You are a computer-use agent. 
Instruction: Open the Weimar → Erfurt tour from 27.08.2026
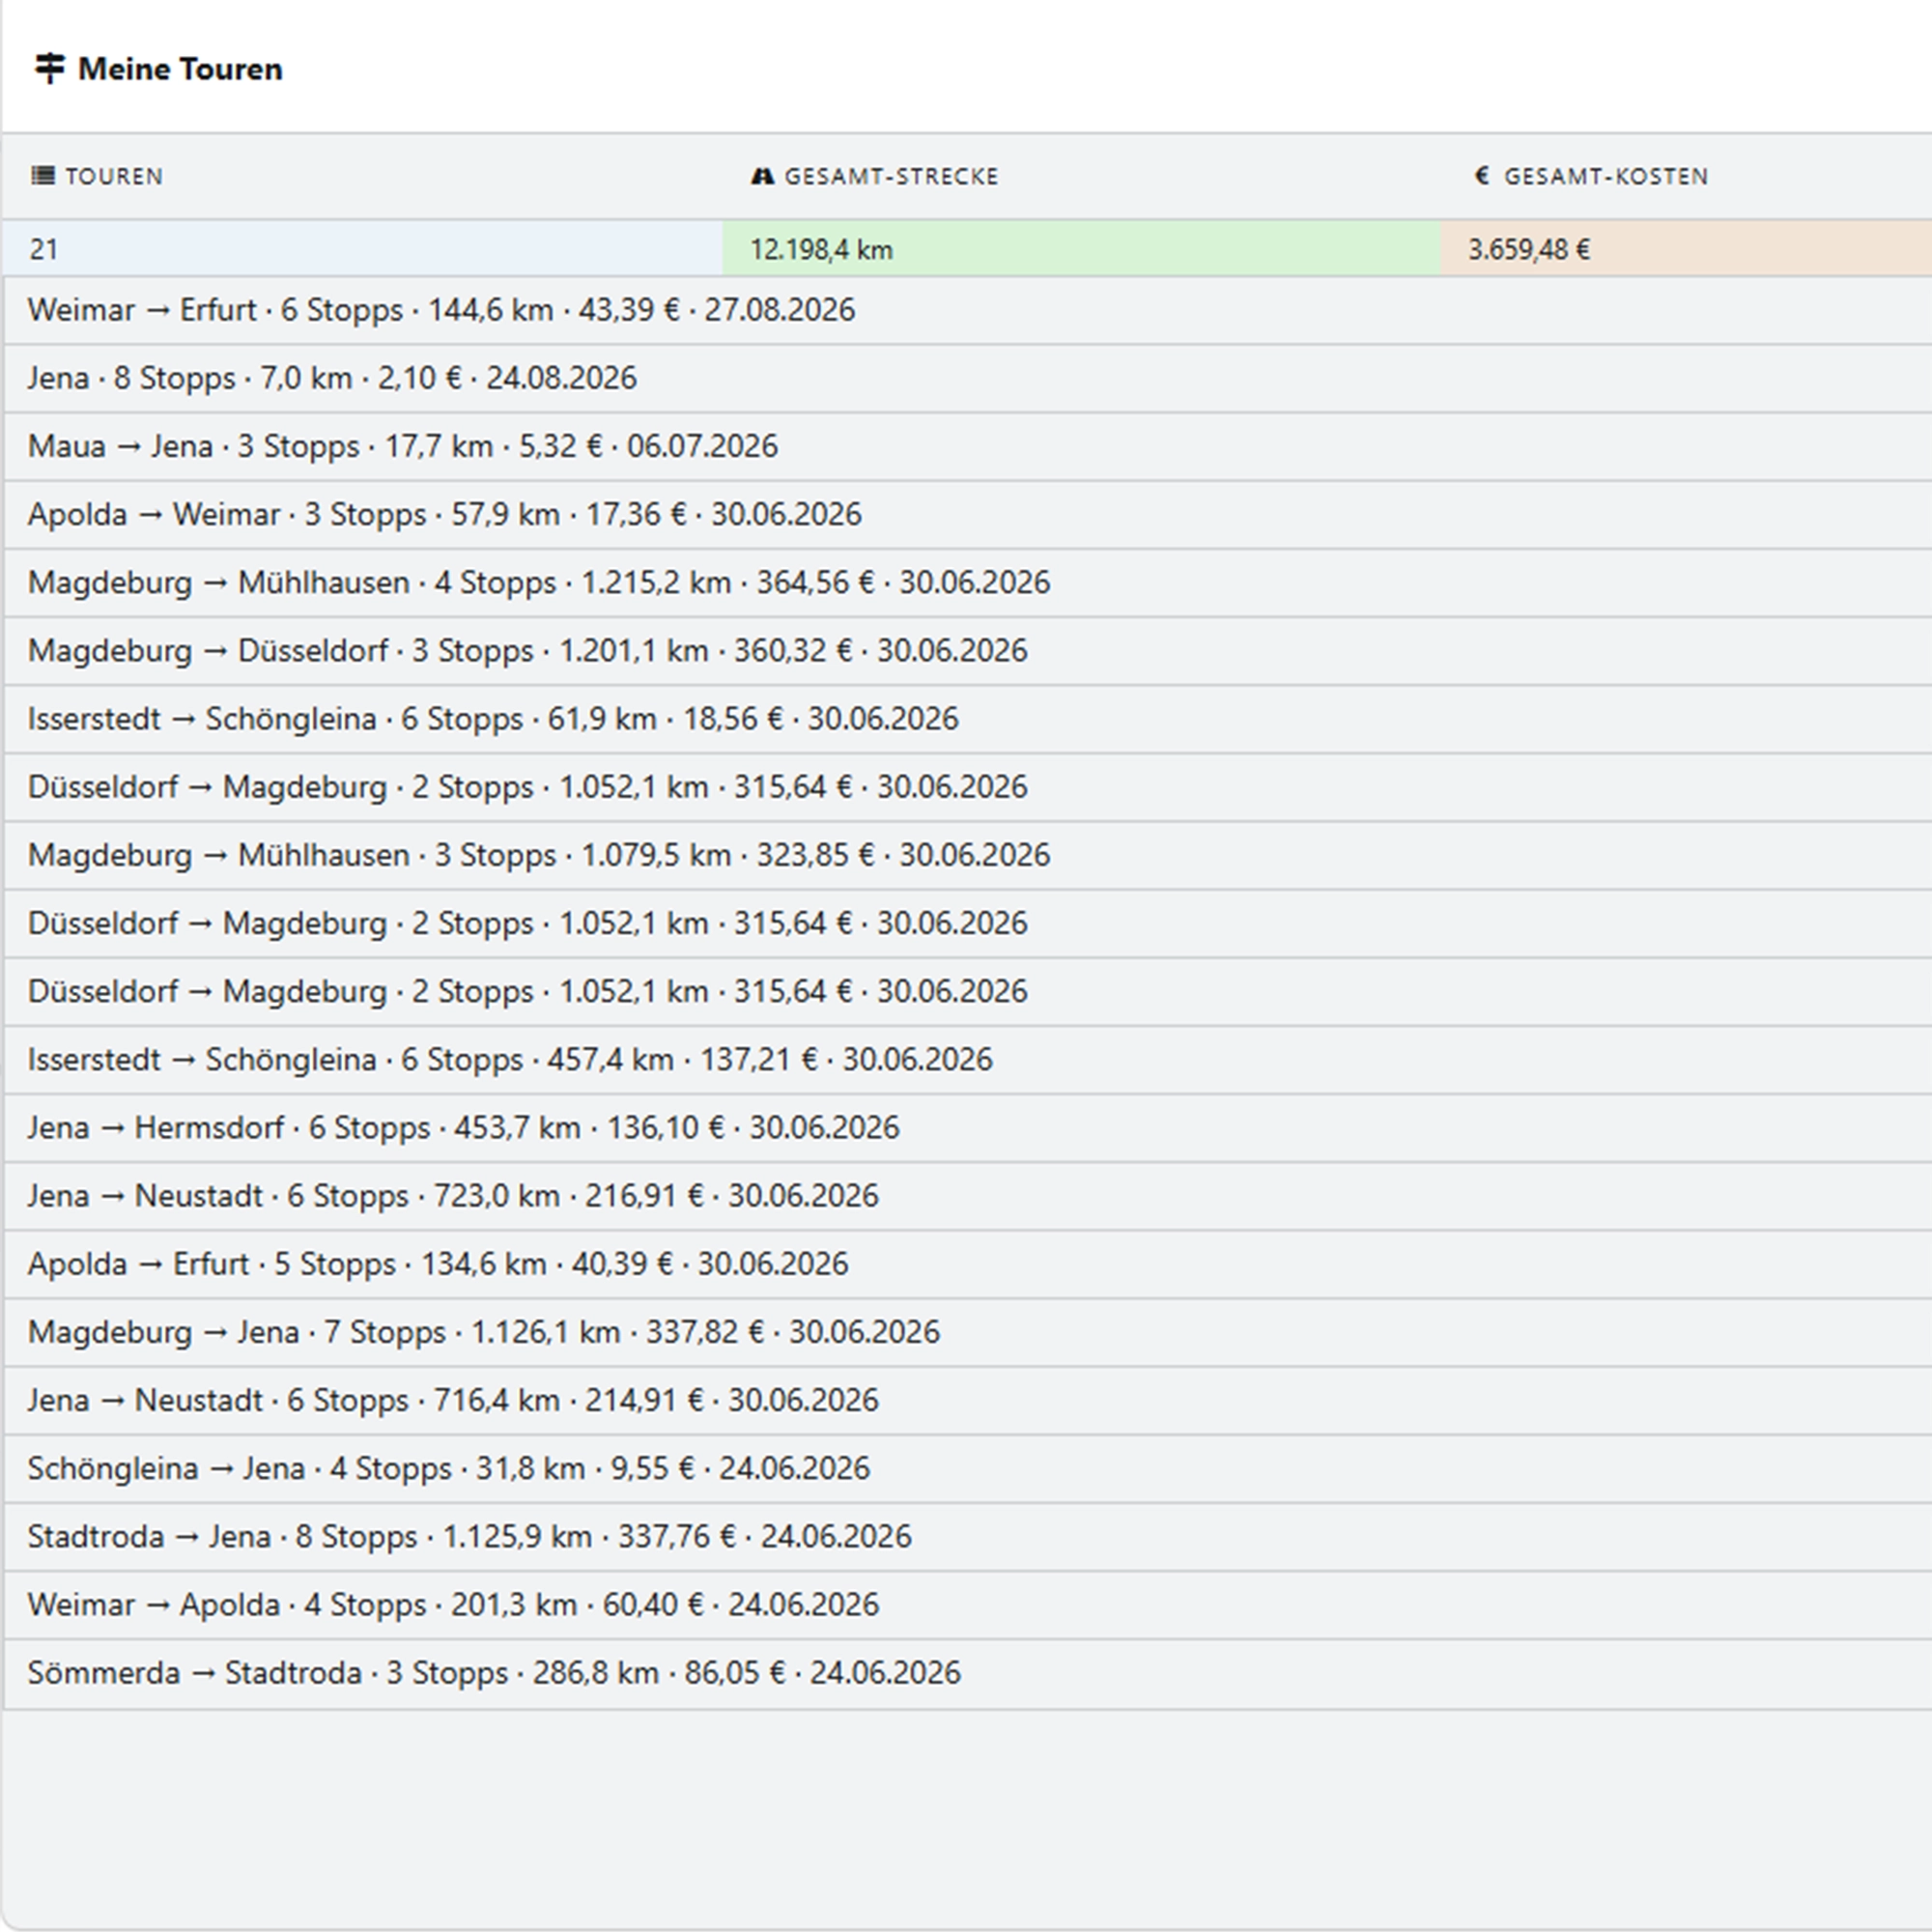coord(967,310)
